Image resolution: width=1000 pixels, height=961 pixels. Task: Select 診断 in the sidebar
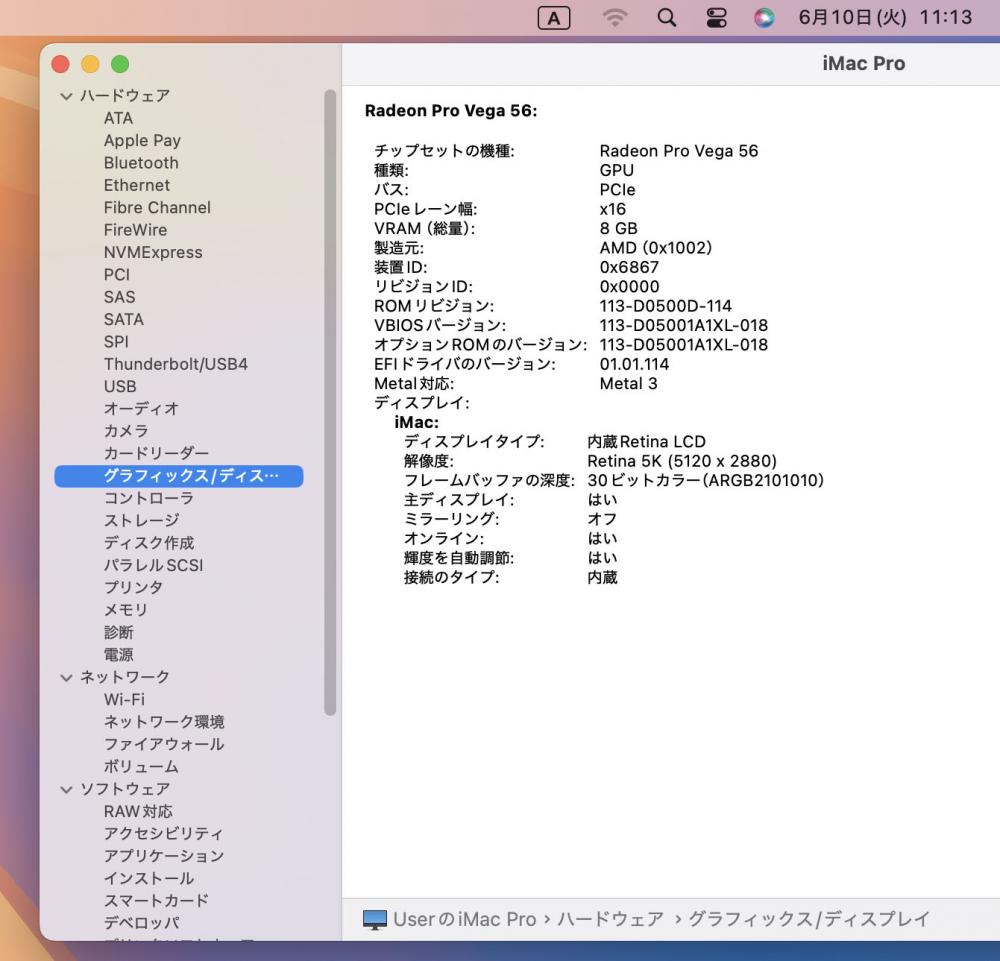click(x=119, y=633)
